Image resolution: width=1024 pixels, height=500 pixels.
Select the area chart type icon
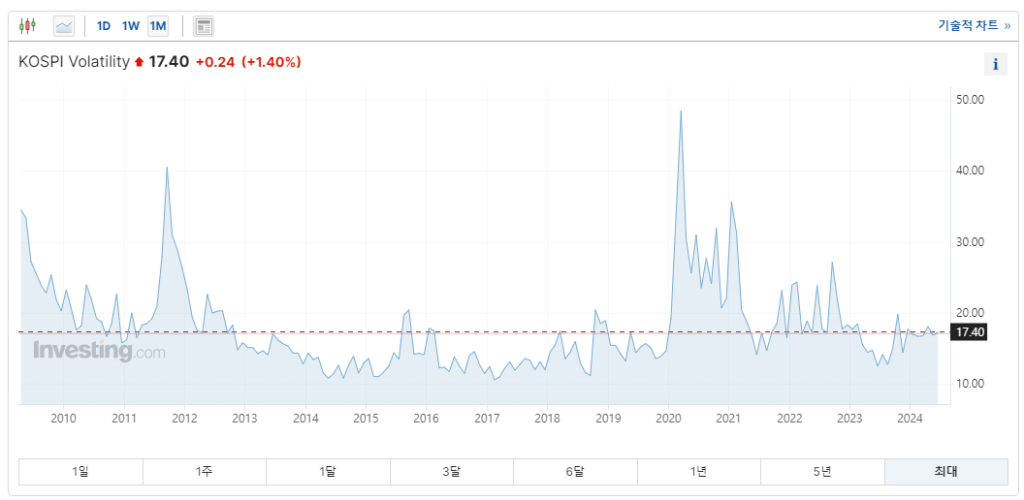(64, 26)
